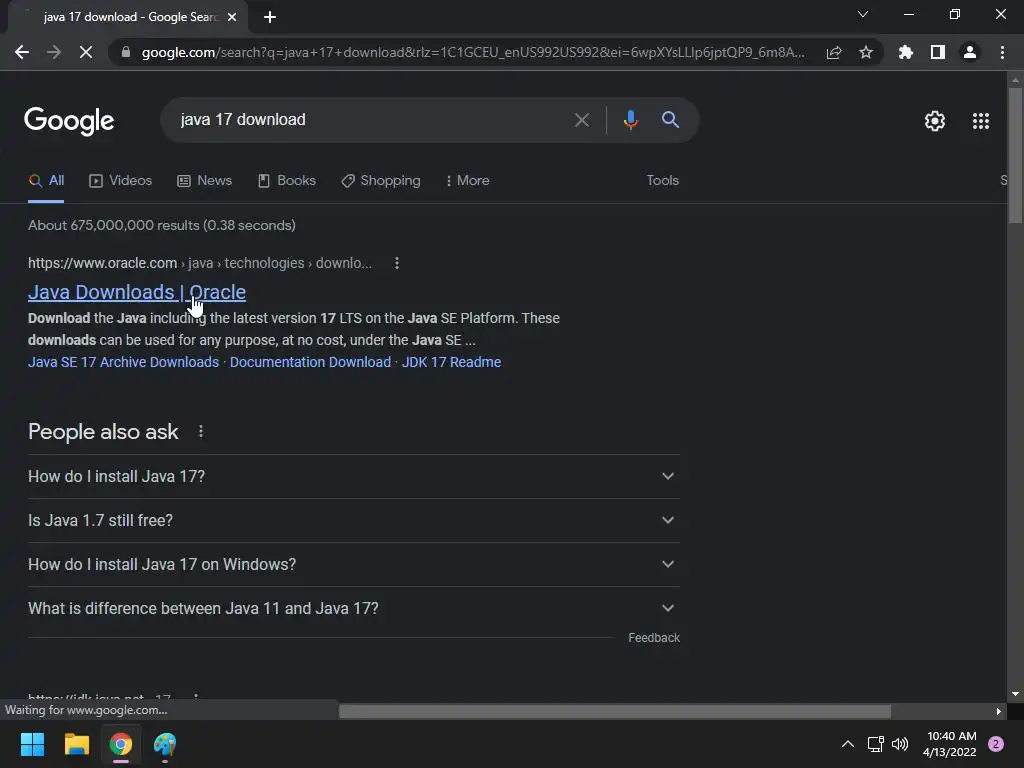Open search Tools options
The image size is (1024, 768).
point(662,180)
